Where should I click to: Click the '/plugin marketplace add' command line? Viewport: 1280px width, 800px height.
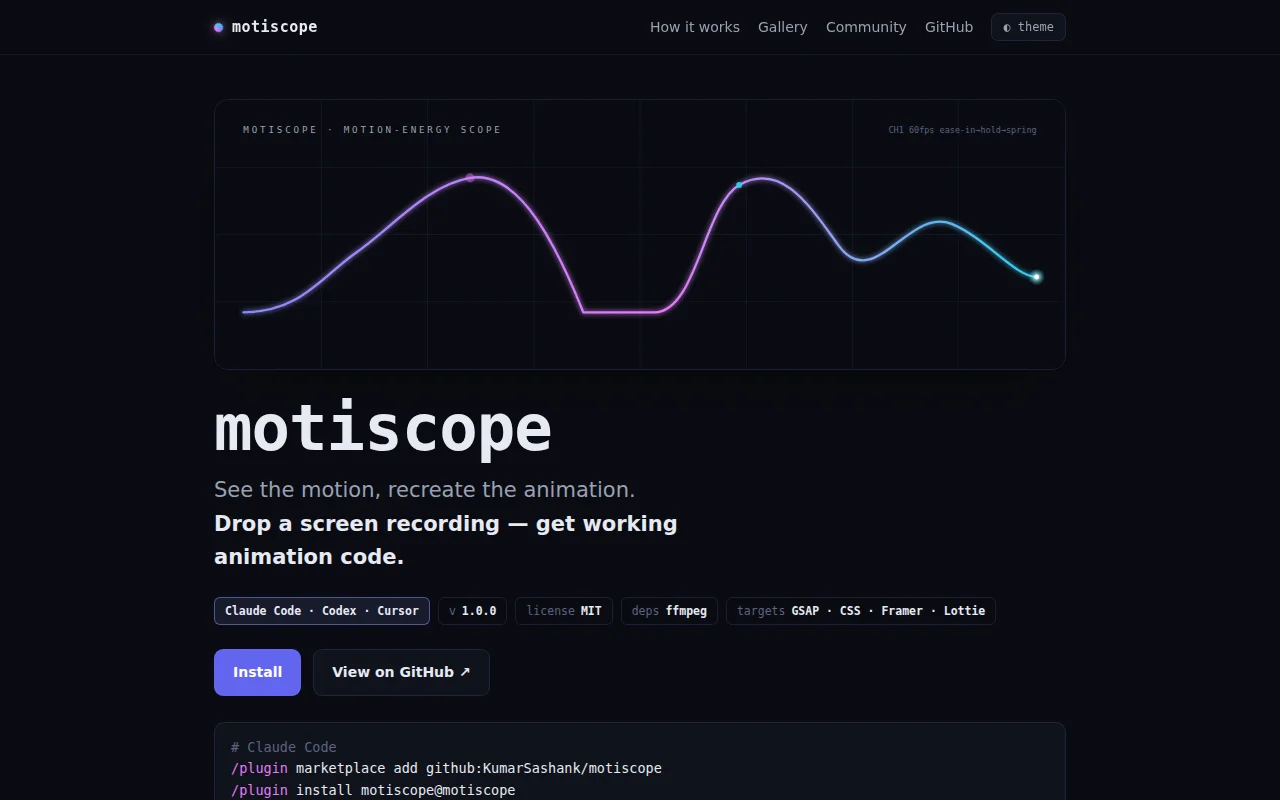point(446,768)
